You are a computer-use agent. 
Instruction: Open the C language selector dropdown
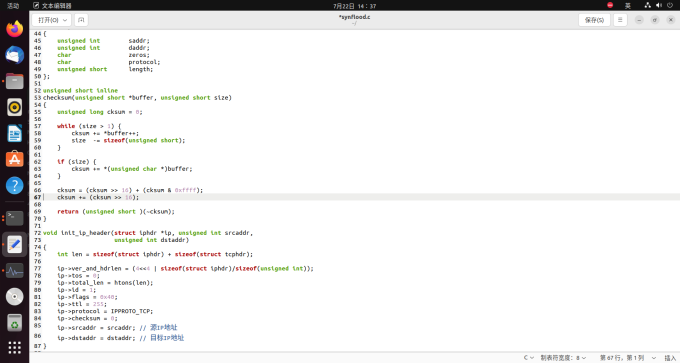(528, 358)
